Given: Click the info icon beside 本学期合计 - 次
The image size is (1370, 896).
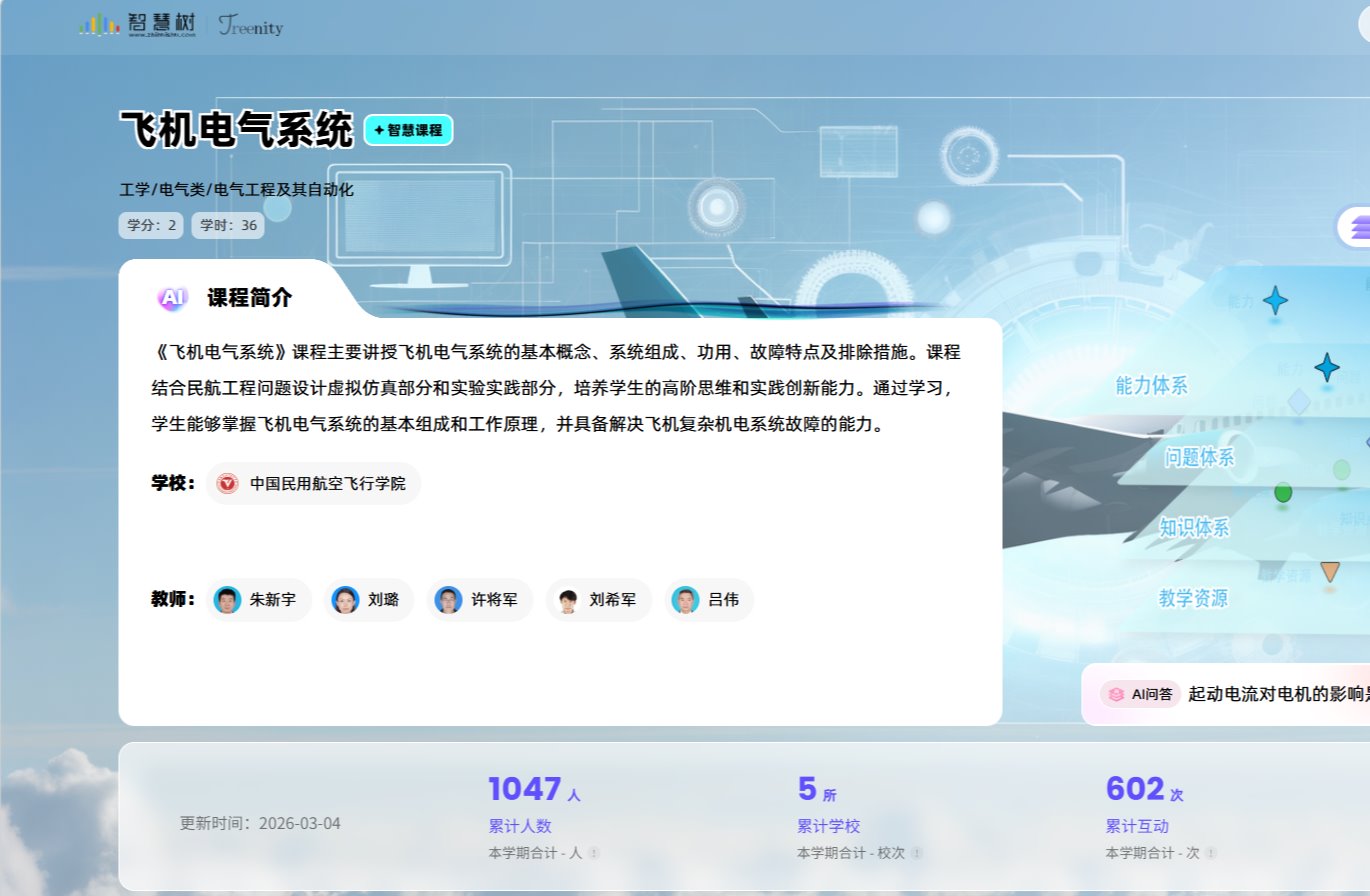Looking at the screenshot, I should [x=1210, y=853].
